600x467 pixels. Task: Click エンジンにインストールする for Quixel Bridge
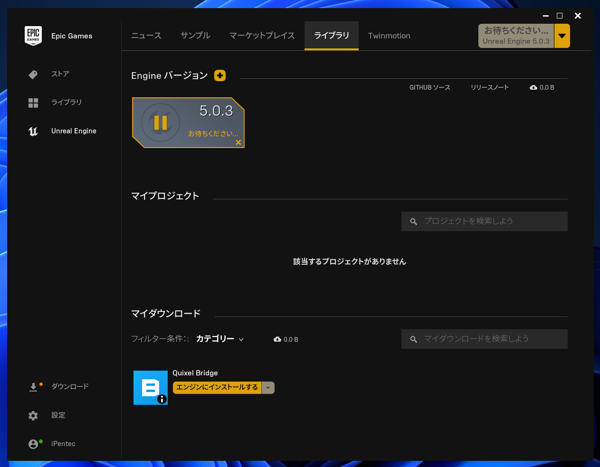coord(217,387)
